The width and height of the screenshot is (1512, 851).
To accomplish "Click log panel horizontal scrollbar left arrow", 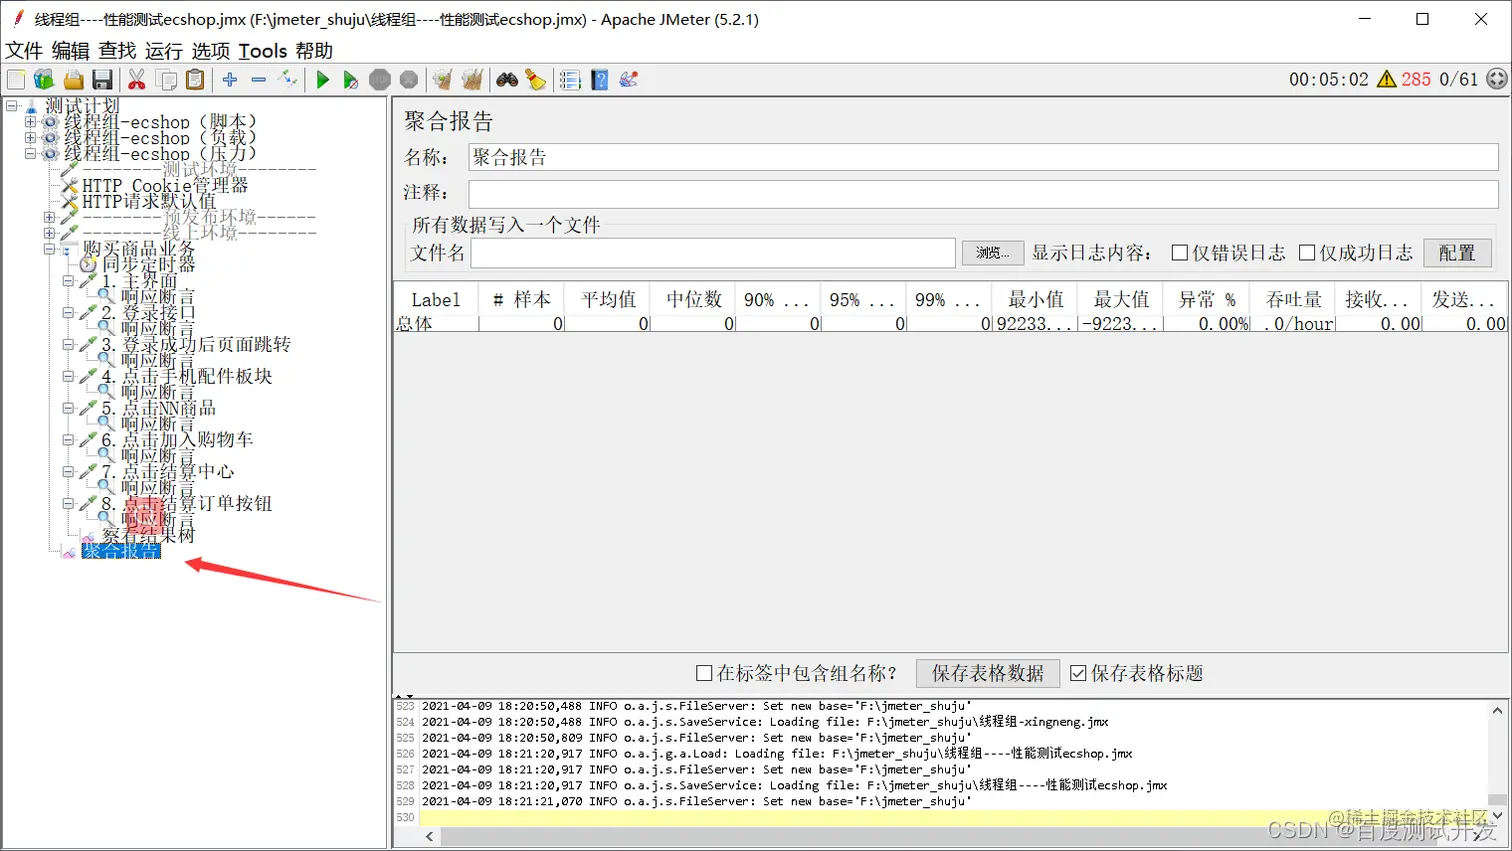I will (x=429, y=836).
